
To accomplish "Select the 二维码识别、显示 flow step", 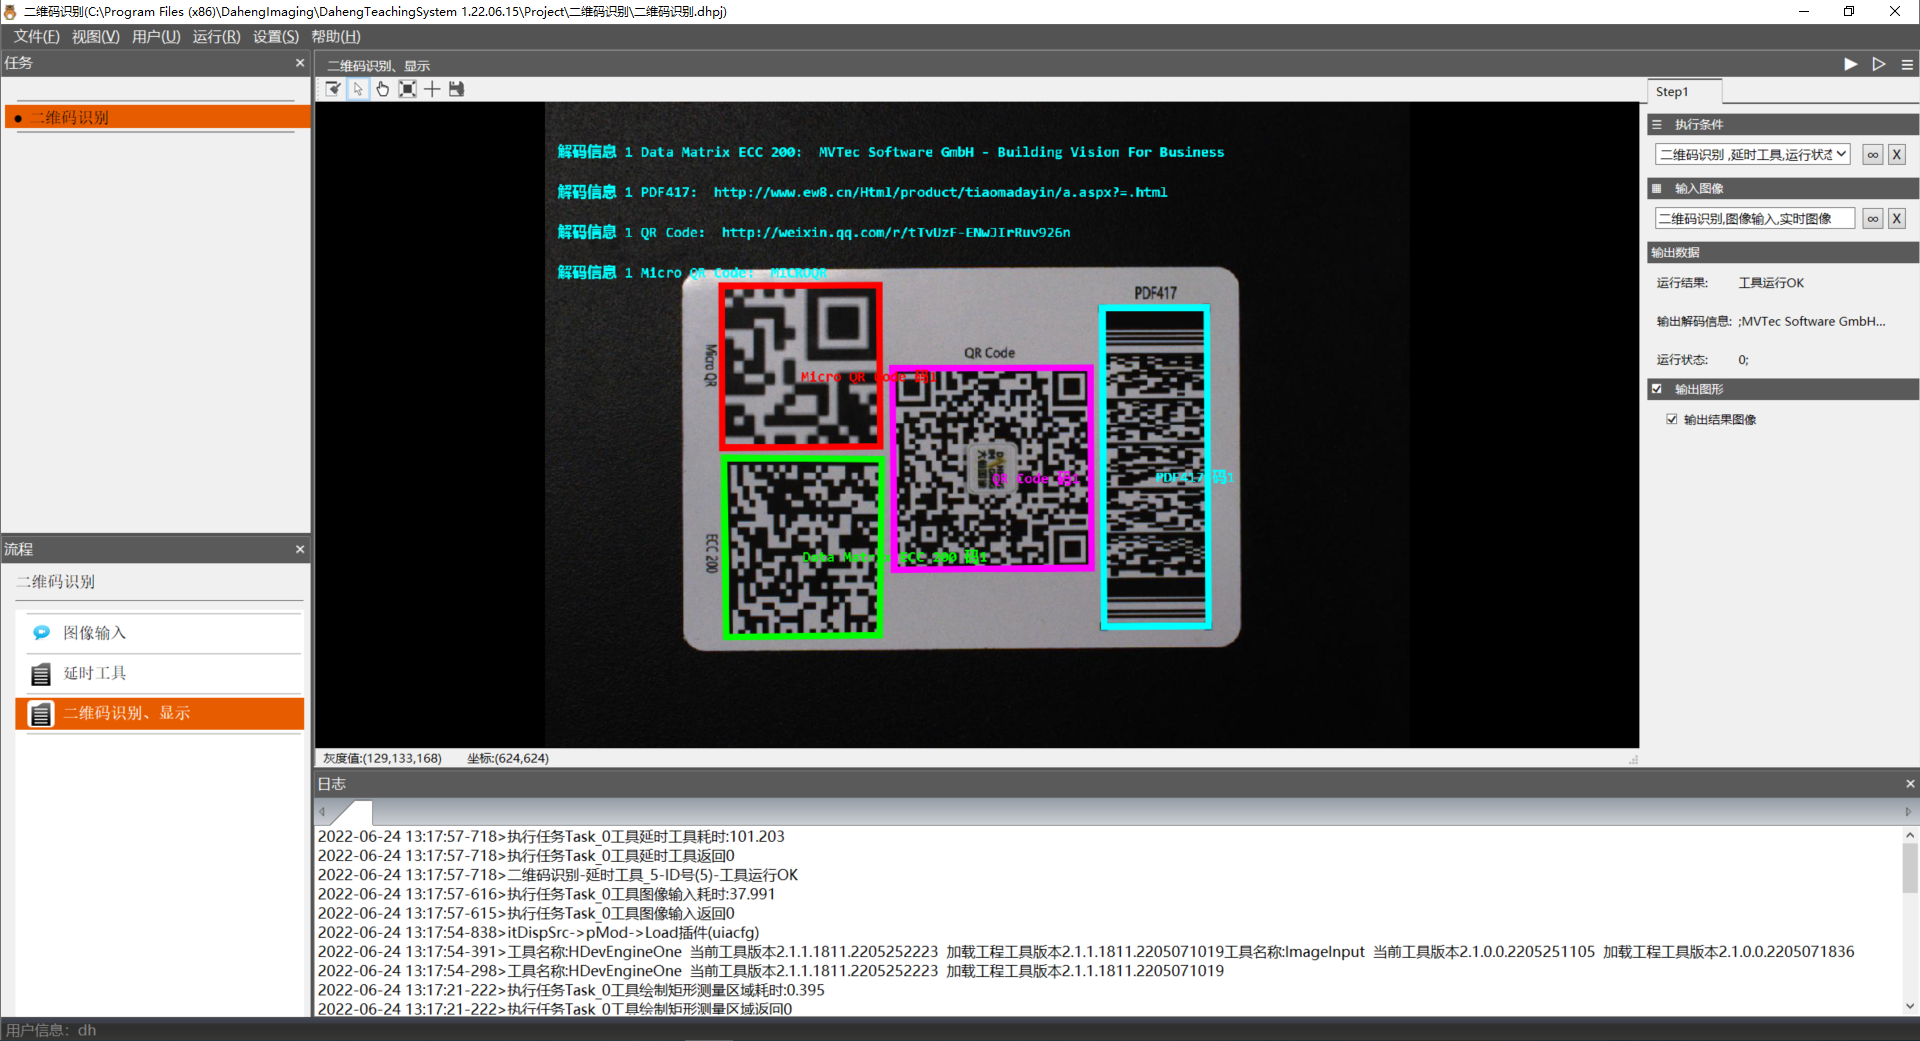I will [160, 713].
